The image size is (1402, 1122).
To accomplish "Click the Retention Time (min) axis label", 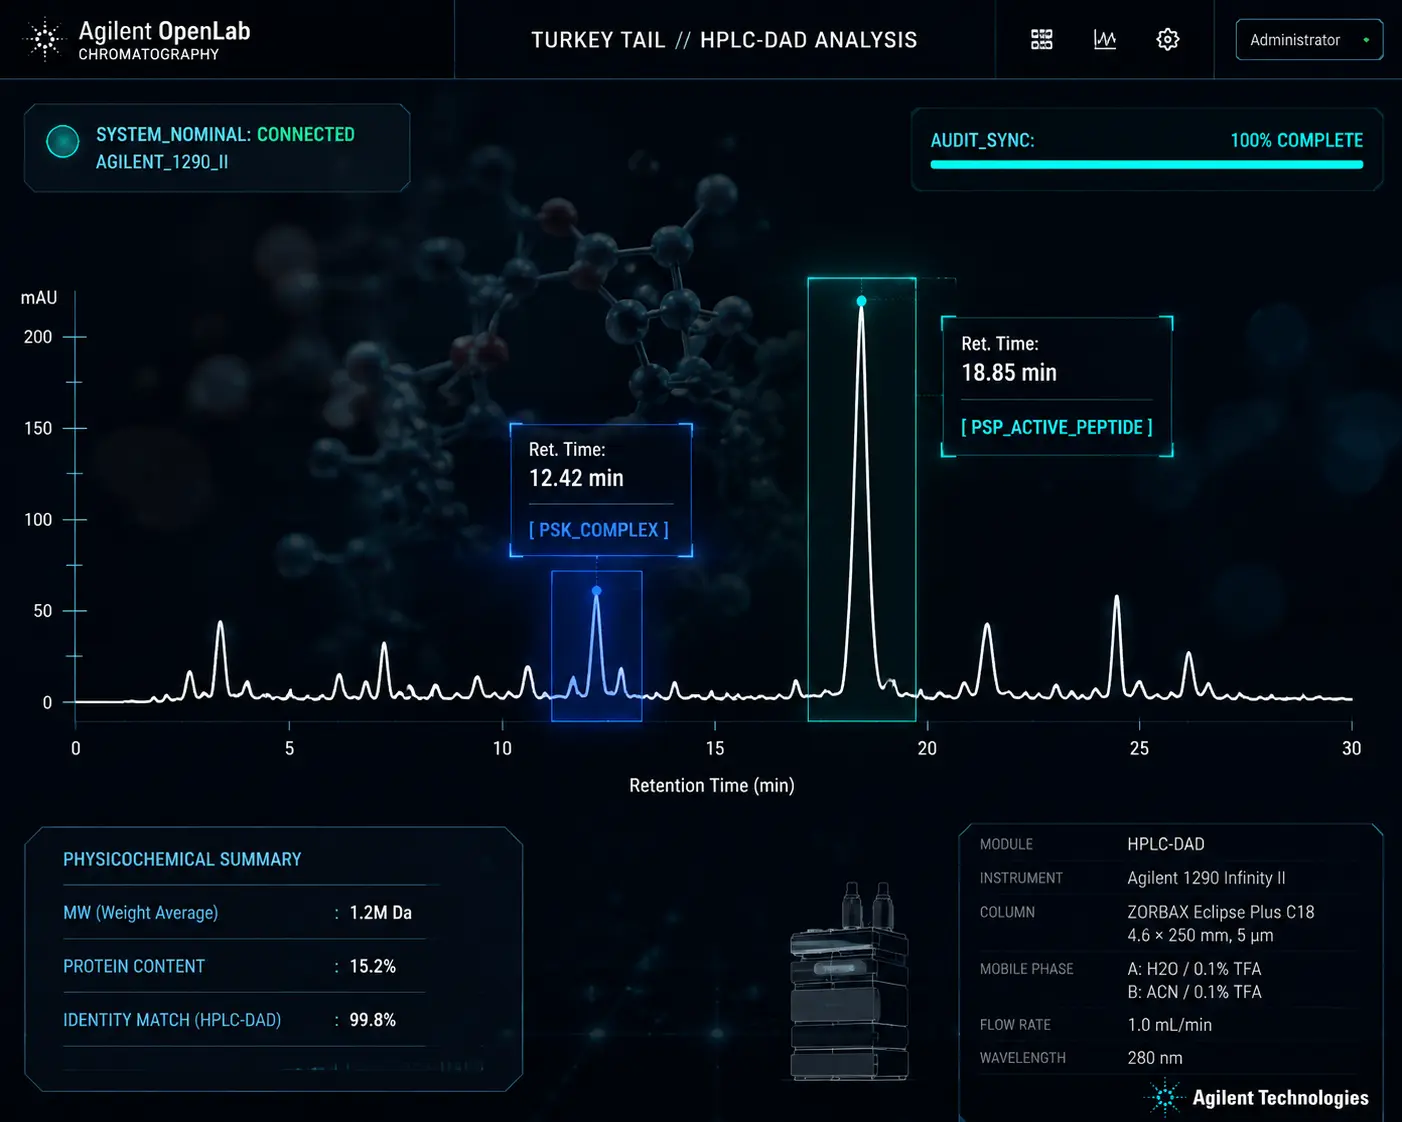I will tap(712, 785).
